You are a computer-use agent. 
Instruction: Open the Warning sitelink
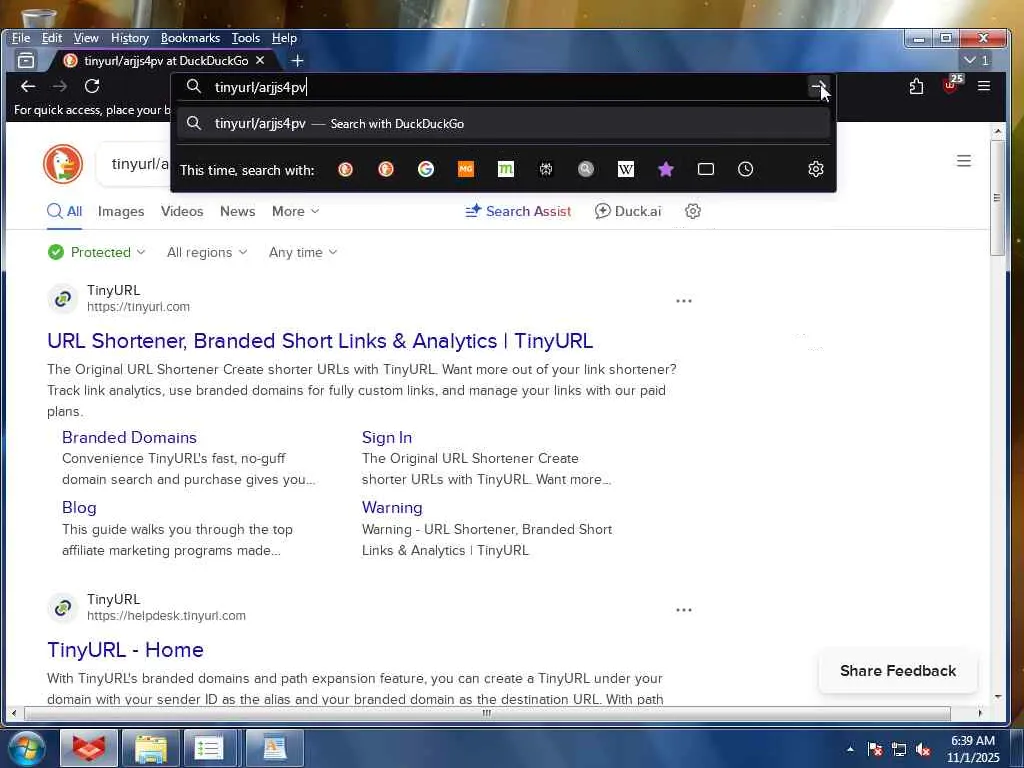392,507
